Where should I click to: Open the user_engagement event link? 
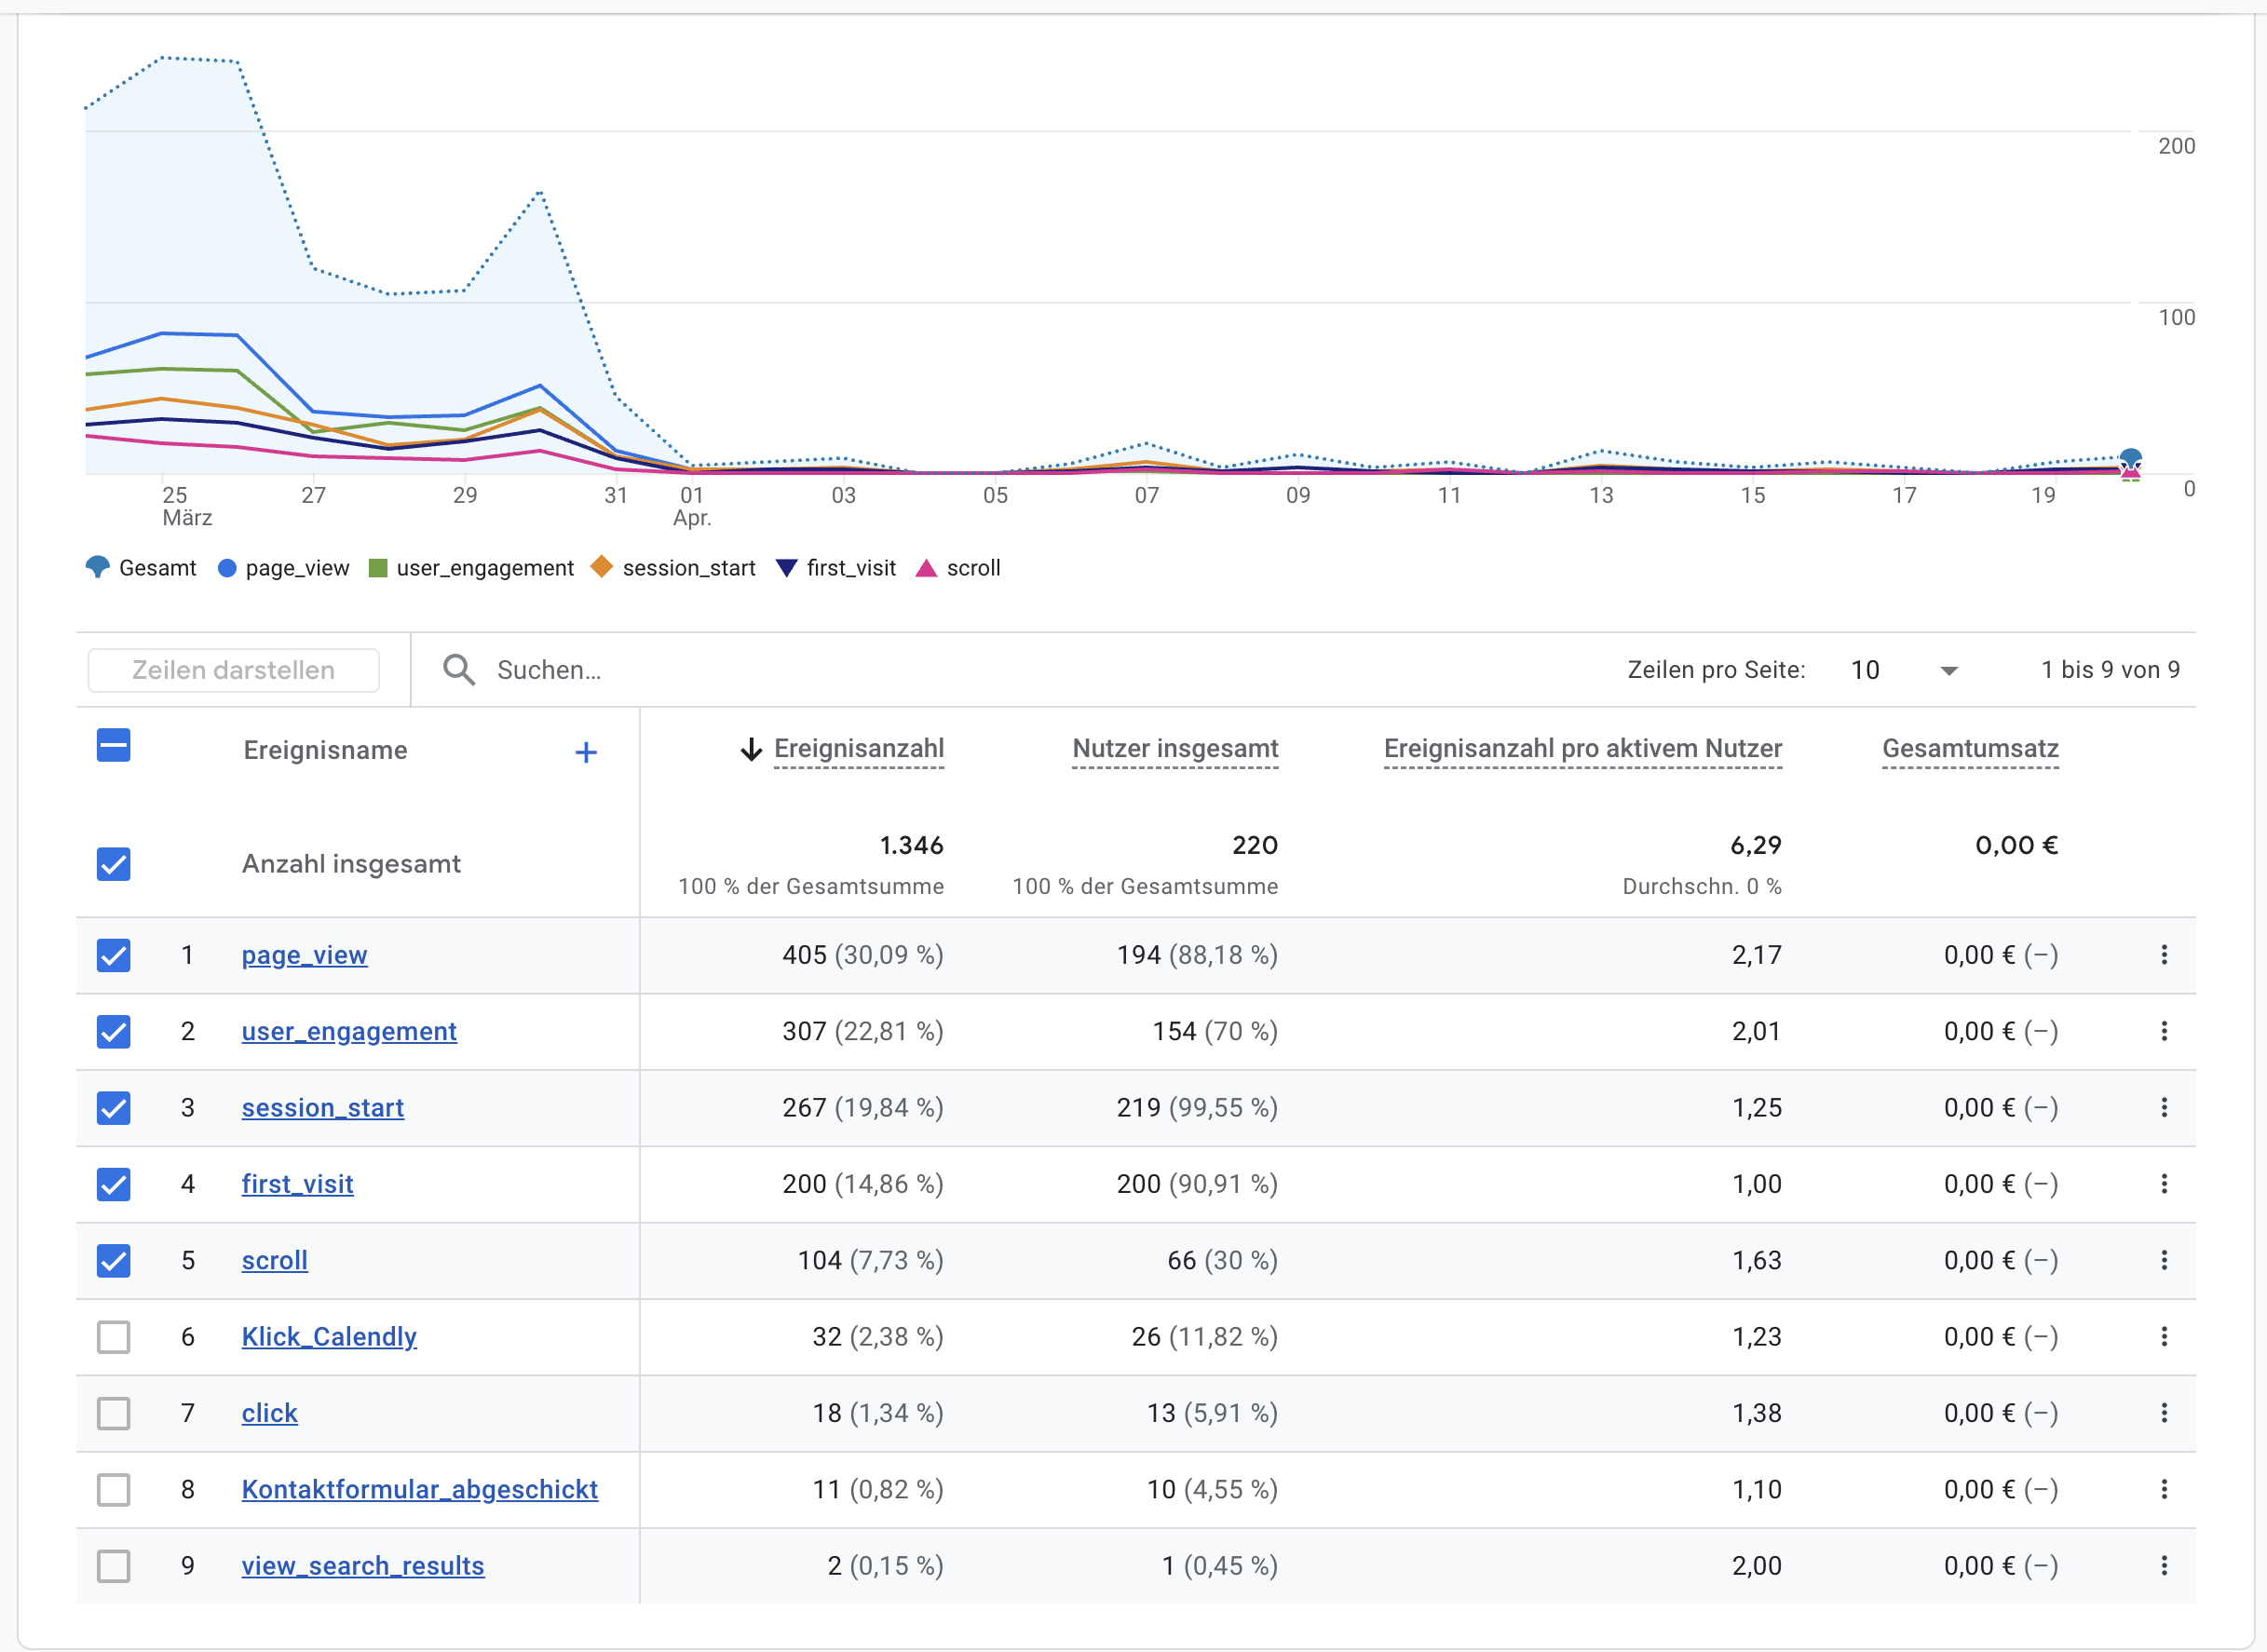[348, 1031]
